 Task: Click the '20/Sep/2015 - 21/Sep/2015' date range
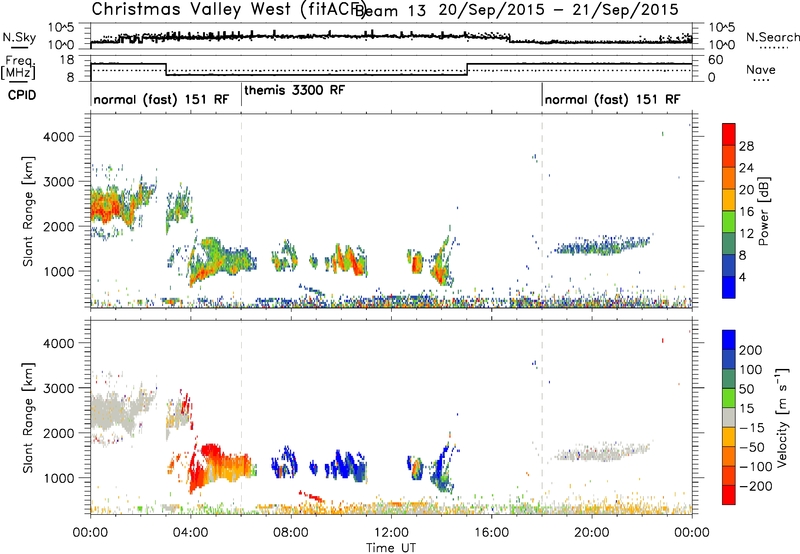tap(559, 10)
